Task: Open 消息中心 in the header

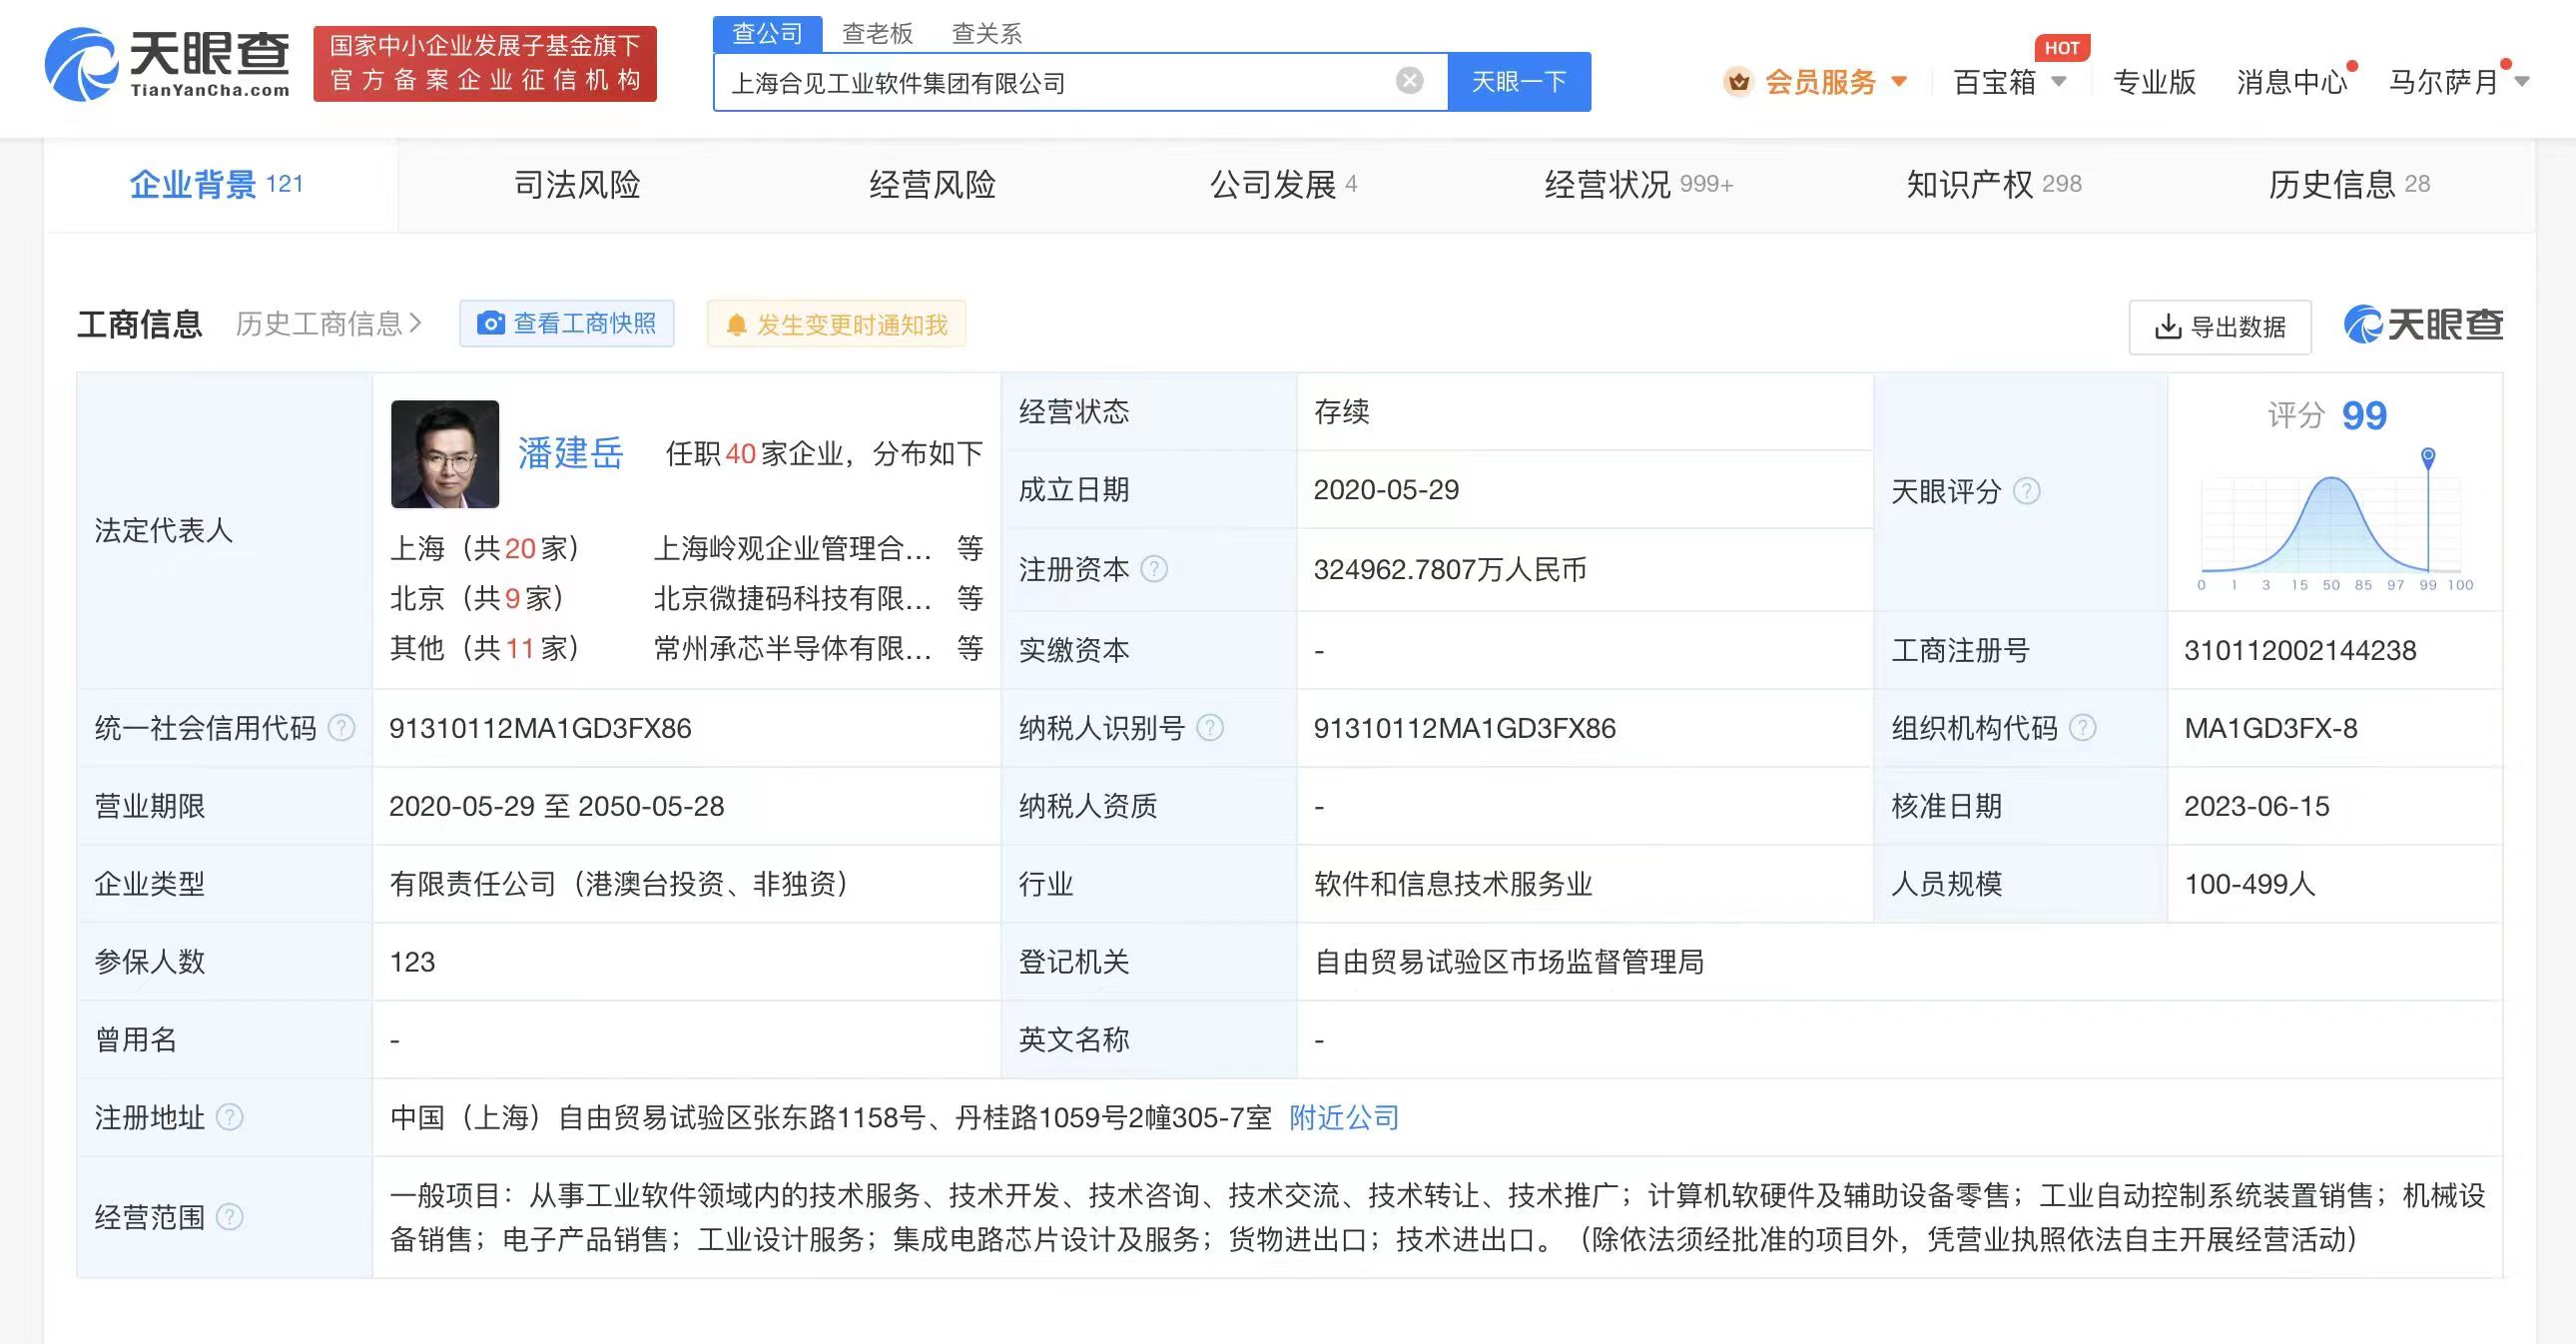Action: tap(2291, 82)
